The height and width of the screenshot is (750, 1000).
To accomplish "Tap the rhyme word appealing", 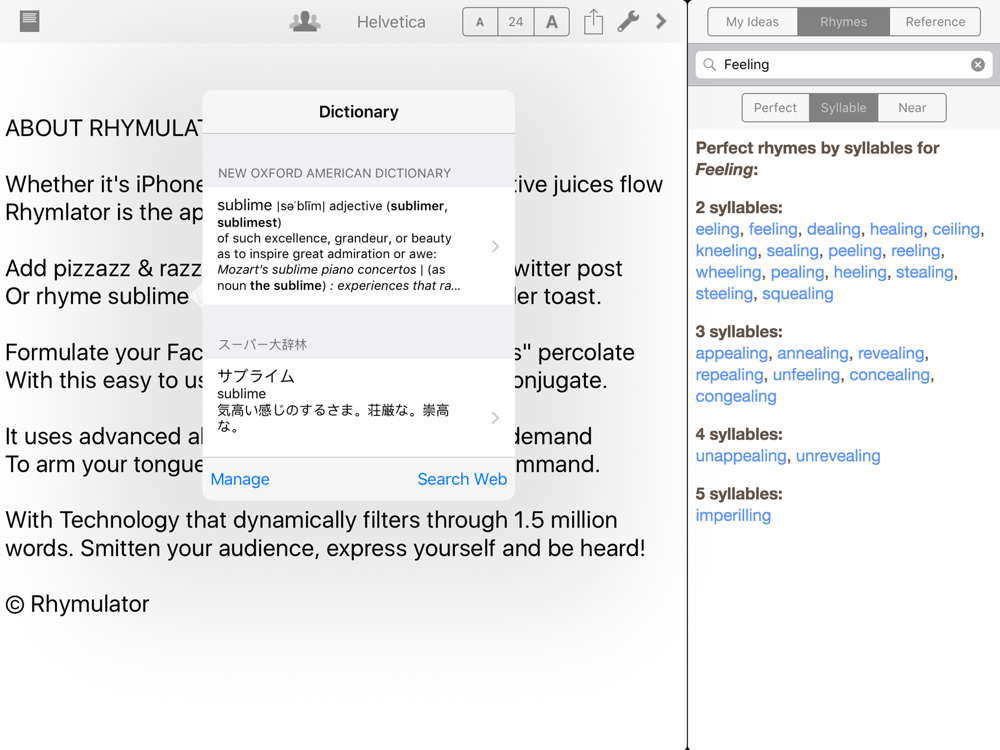I will click(732, 354).
